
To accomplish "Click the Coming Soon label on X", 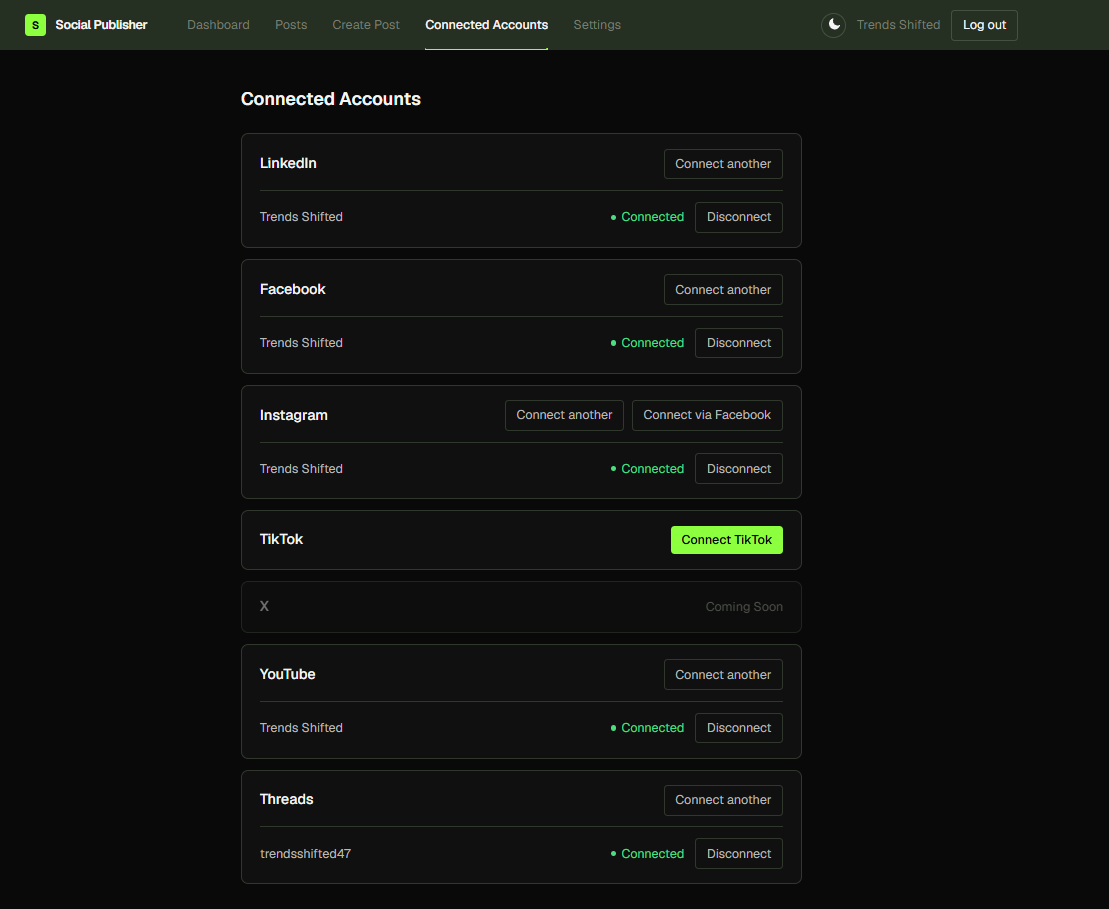I will pyautogui.click(x=744, y=607).
